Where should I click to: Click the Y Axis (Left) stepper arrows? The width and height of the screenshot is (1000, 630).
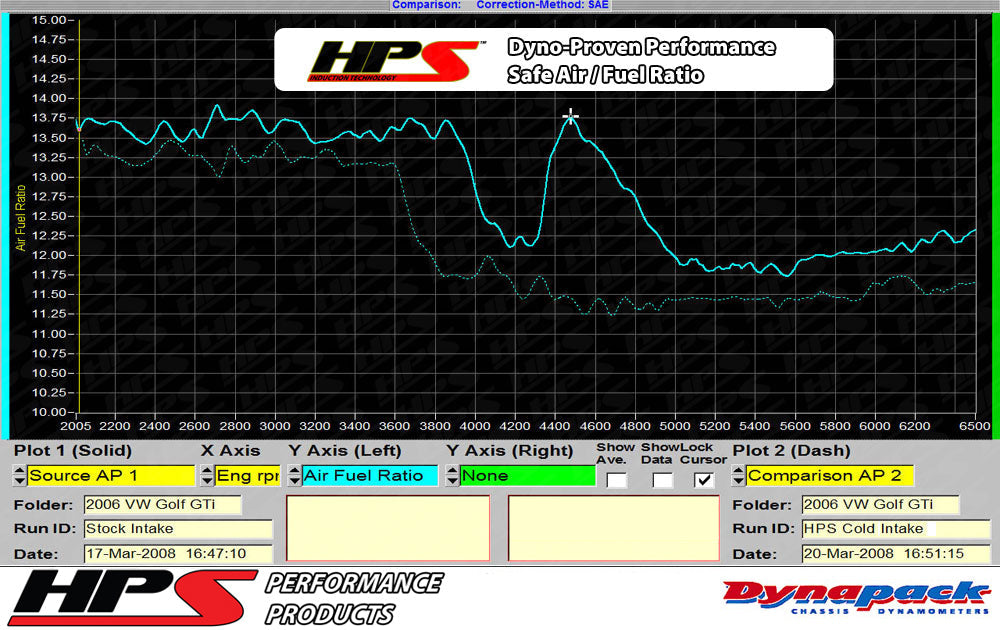click(294, 476)
